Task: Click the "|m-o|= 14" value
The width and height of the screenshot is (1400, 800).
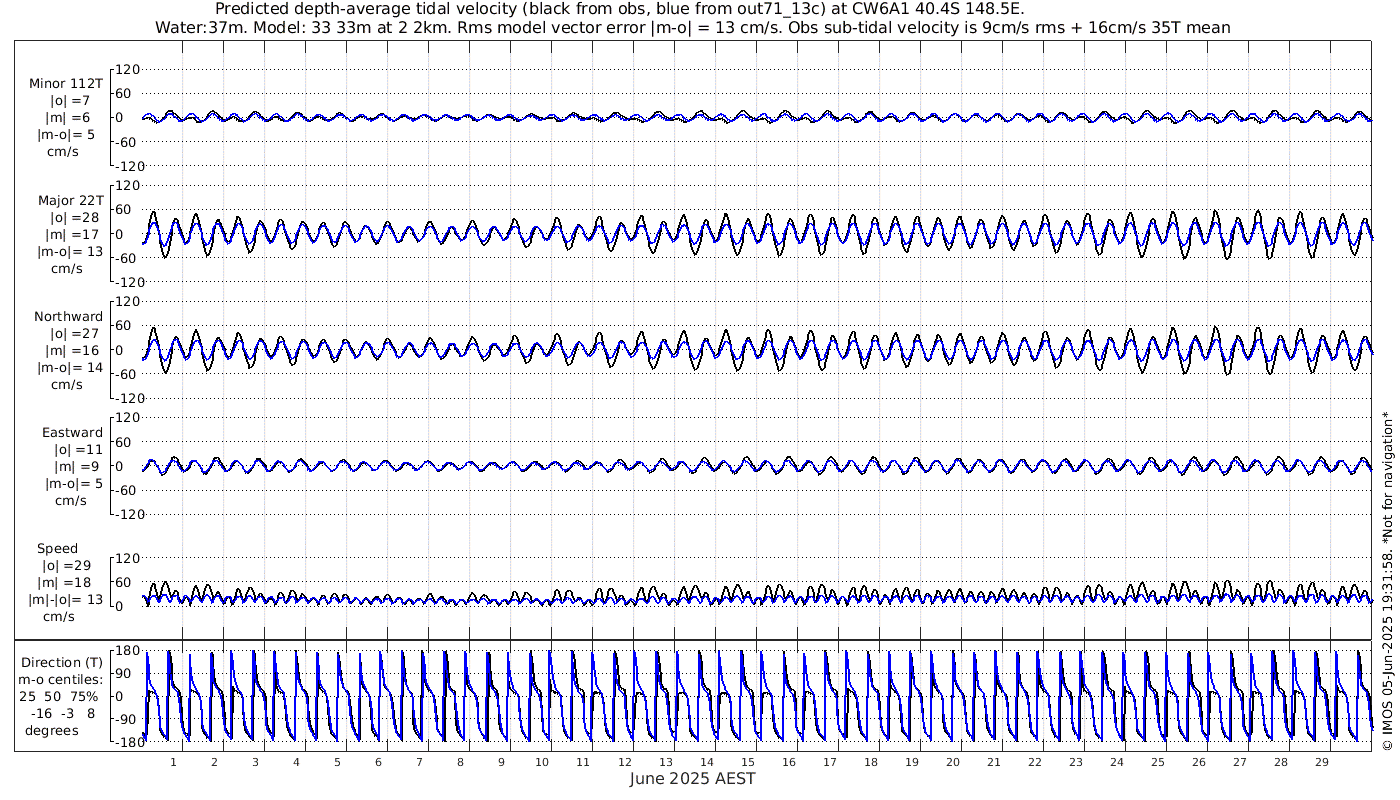Action: pyautogui.click(x=69, y=367)
